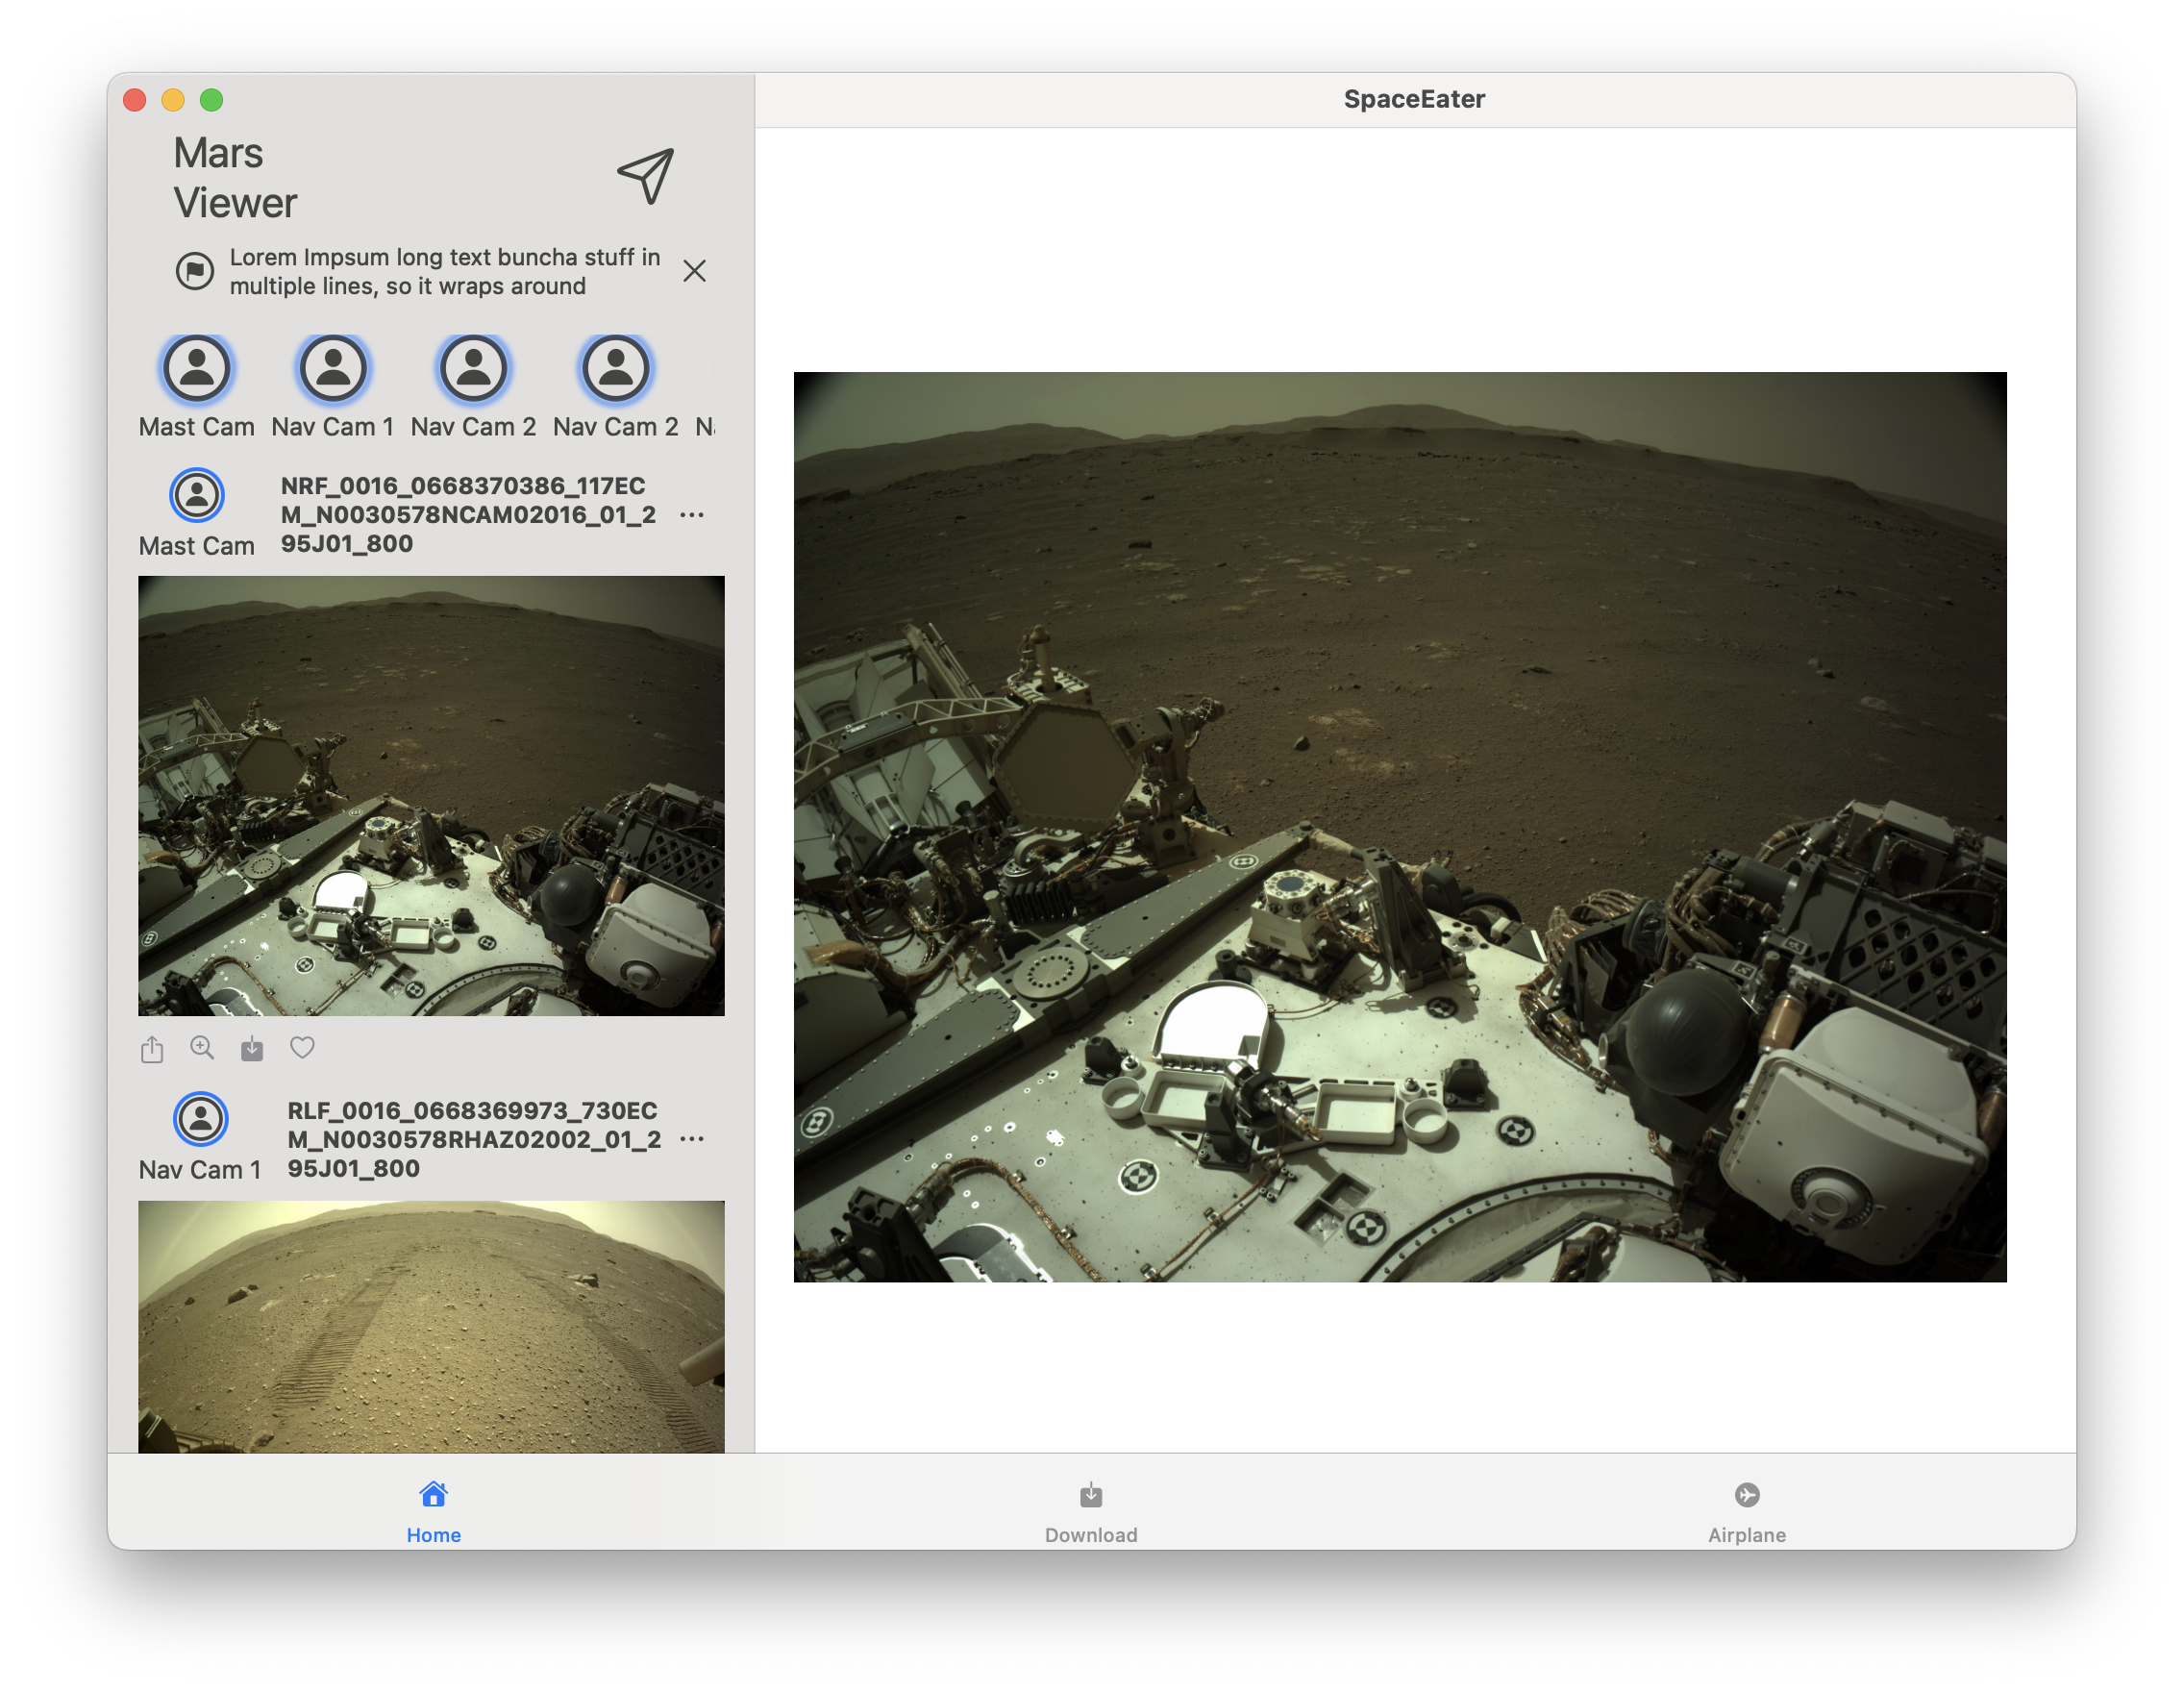Open the Airplane mode section
Image resolution: width=2184 pixels, height=1692 pixels.
1748,1505
